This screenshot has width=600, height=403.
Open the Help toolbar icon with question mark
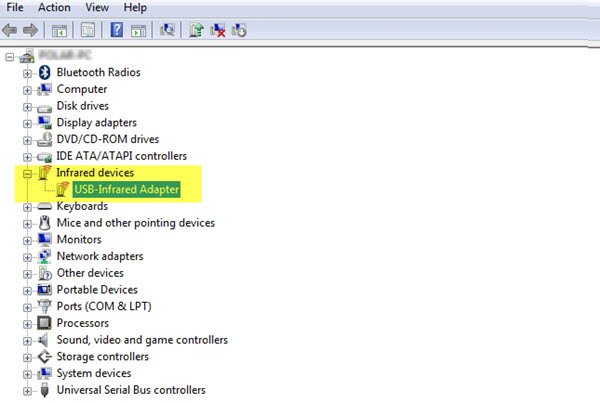[x=117, y=30]
